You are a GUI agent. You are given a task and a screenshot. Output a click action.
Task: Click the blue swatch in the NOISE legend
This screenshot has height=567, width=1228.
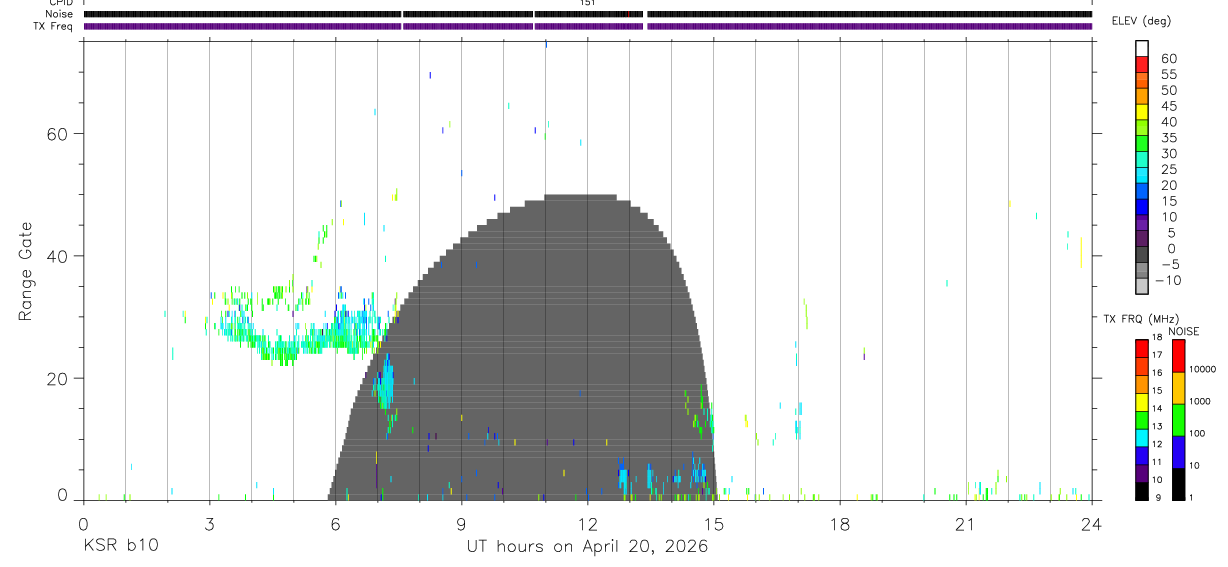(x=1178, y=452)
